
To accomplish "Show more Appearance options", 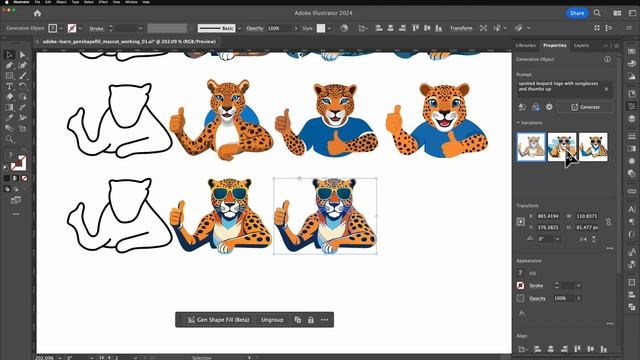I will [x=610, y=324].
